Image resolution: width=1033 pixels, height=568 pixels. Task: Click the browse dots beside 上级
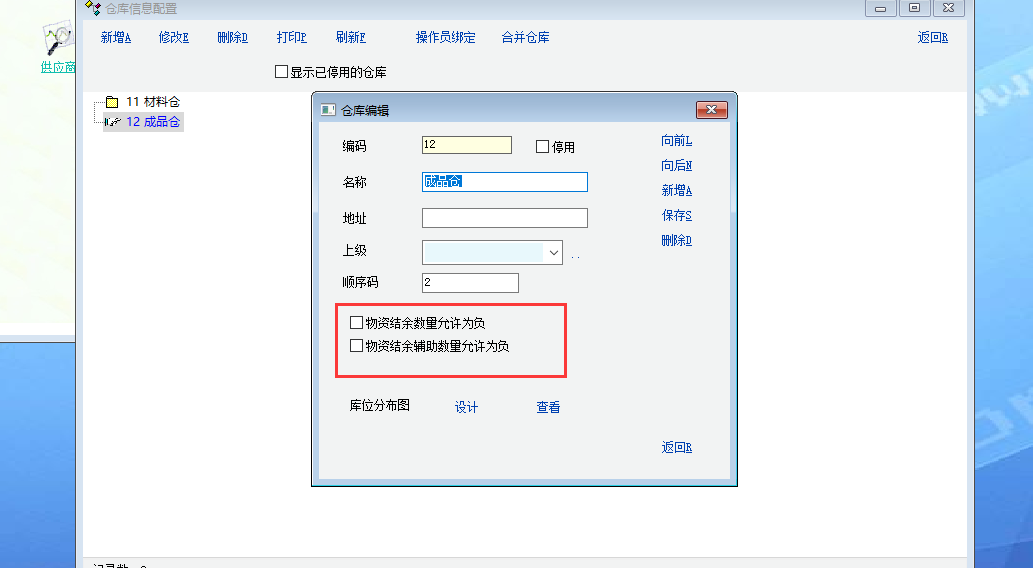[x=575, y=257]
